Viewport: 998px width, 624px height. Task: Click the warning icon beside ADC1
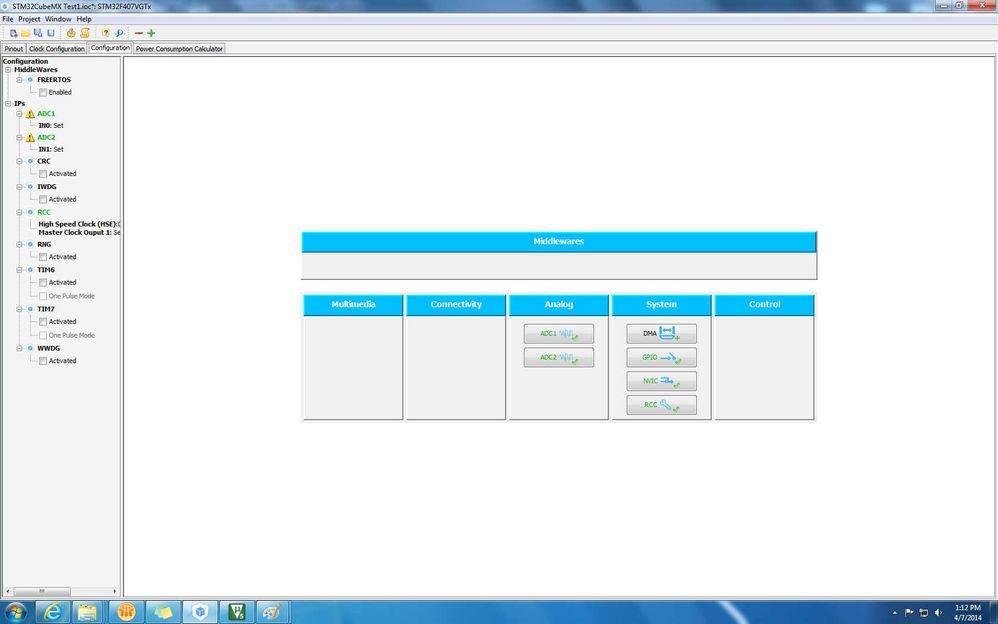pyautogui.click(x=30, y=114)
